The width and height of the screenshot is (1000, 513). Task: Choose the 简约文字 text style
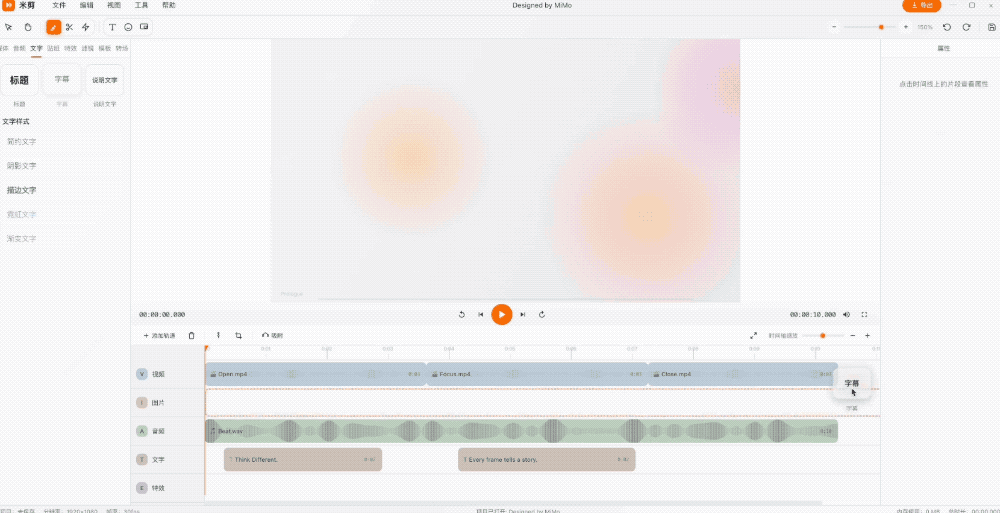(22, 142)
